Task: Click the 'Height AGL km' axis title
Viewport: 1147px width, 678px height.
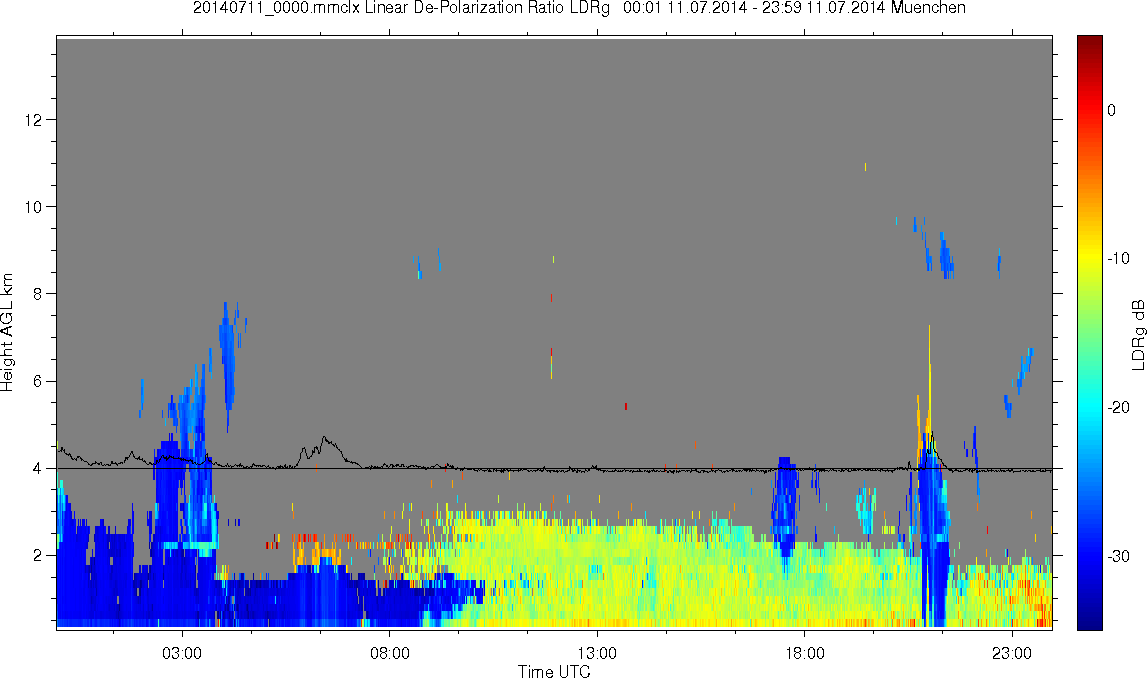Action: 7,332
